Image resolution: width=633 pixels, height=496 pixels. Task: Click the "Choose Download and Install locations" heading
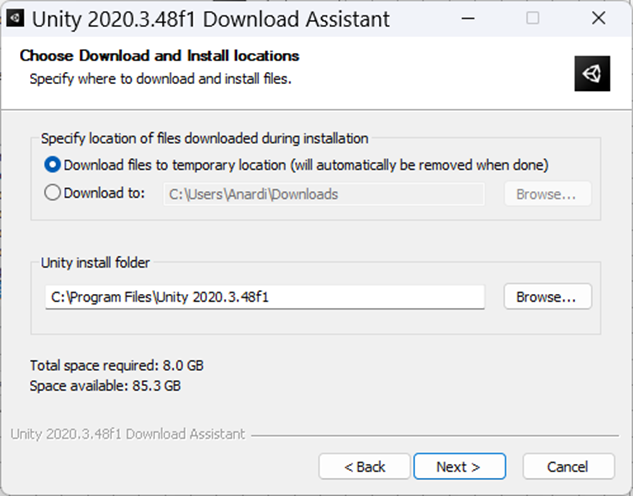click(159, 56)
